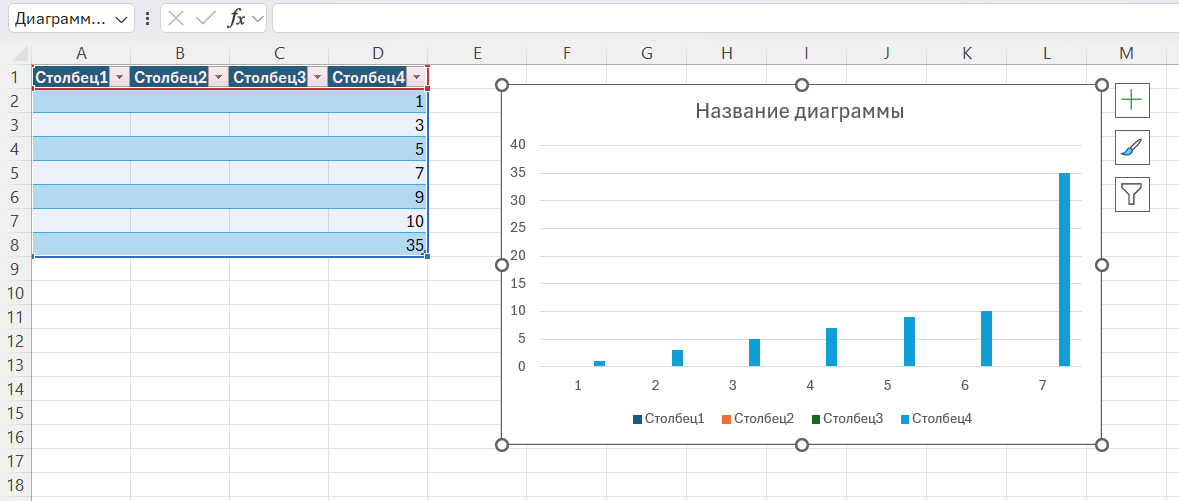Image resolution: width=1179 pixels, height=501 pixels.
Task: Click the Enter checkmark icon in formula bar
Action: tap(205, 19)
